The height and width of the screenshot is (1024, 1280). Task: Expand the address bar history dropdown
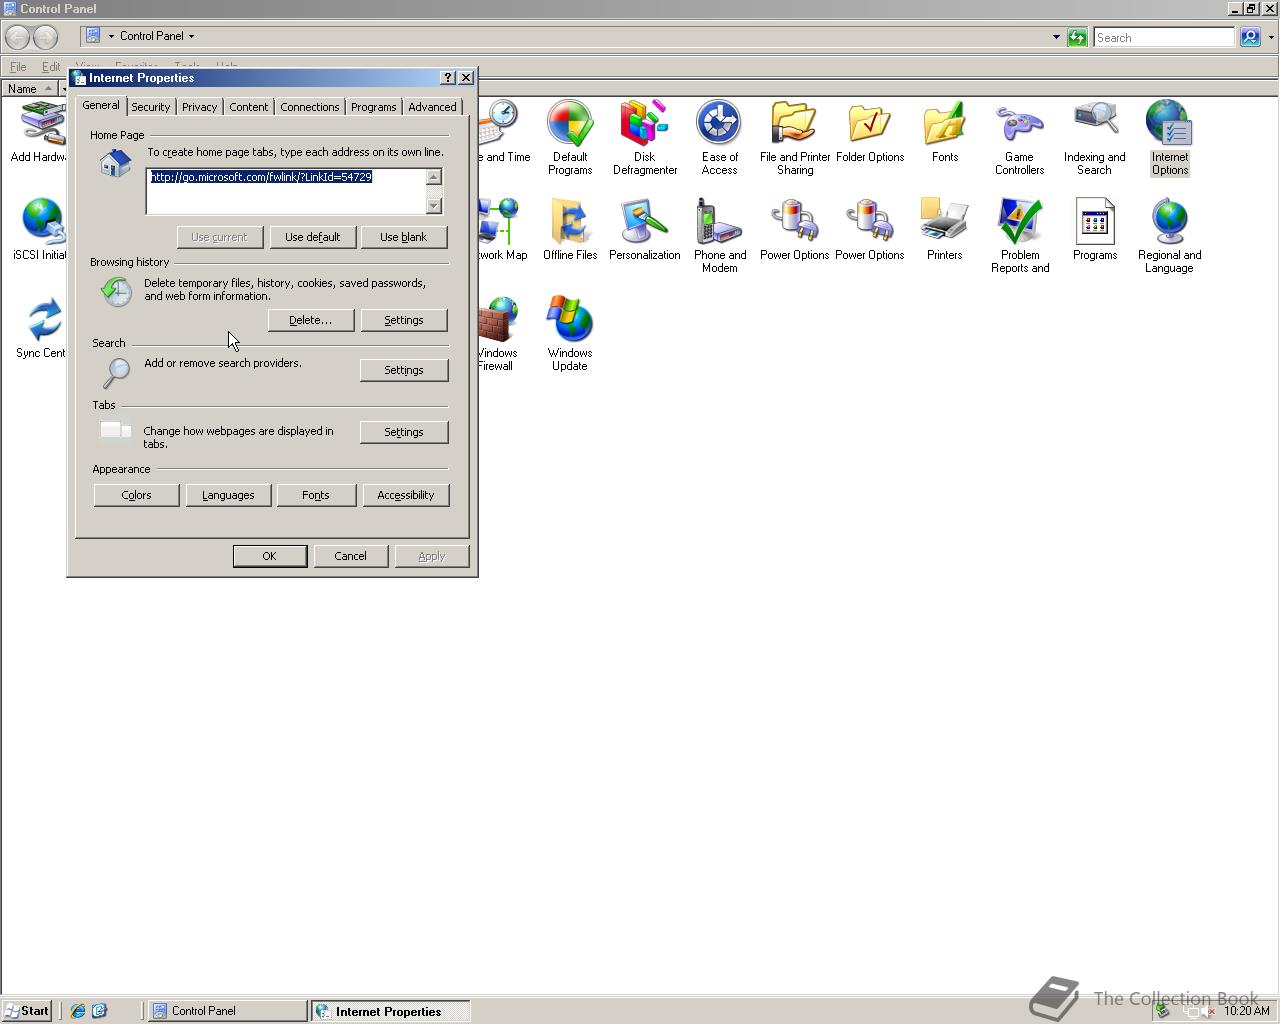click(x=1056, y=37)
